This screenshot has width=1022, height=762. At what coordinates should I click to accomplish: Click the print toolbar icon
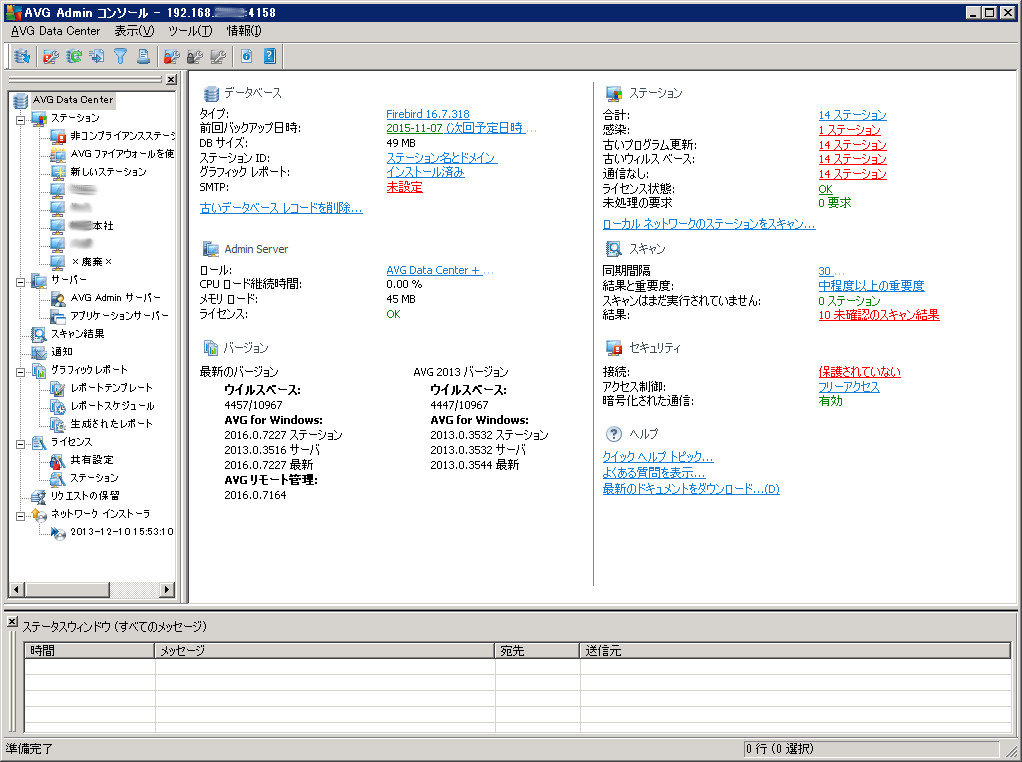(143, 57)
